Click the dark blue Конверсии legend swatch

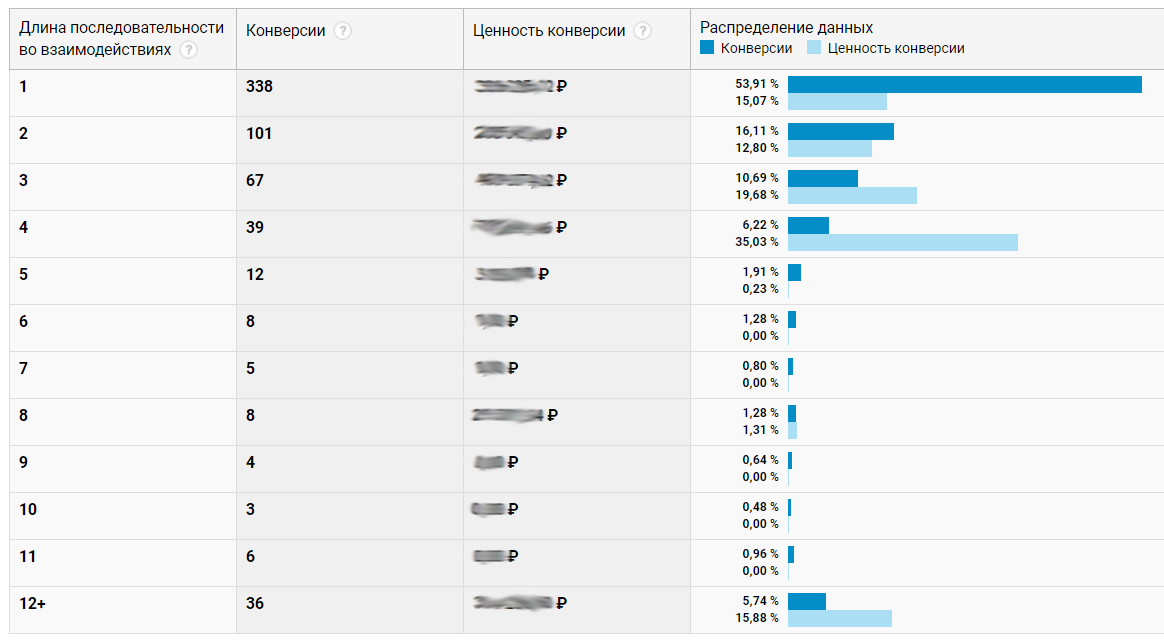707,48
